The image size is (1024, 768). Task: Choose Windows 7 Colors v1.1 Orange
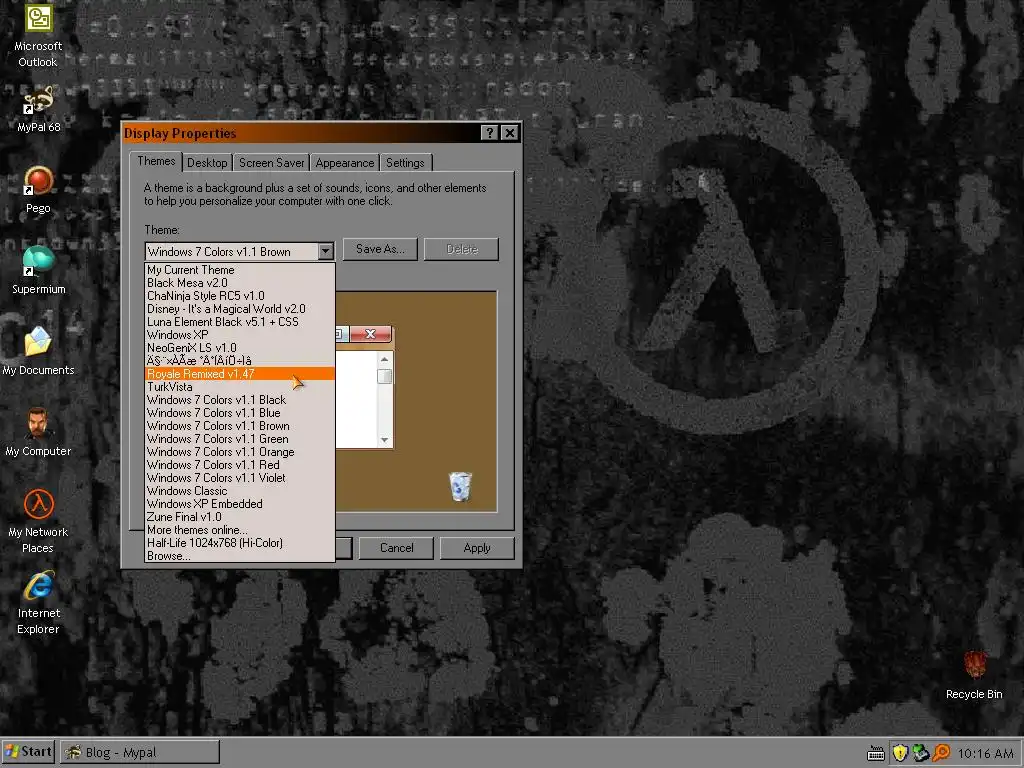[240, 452]
